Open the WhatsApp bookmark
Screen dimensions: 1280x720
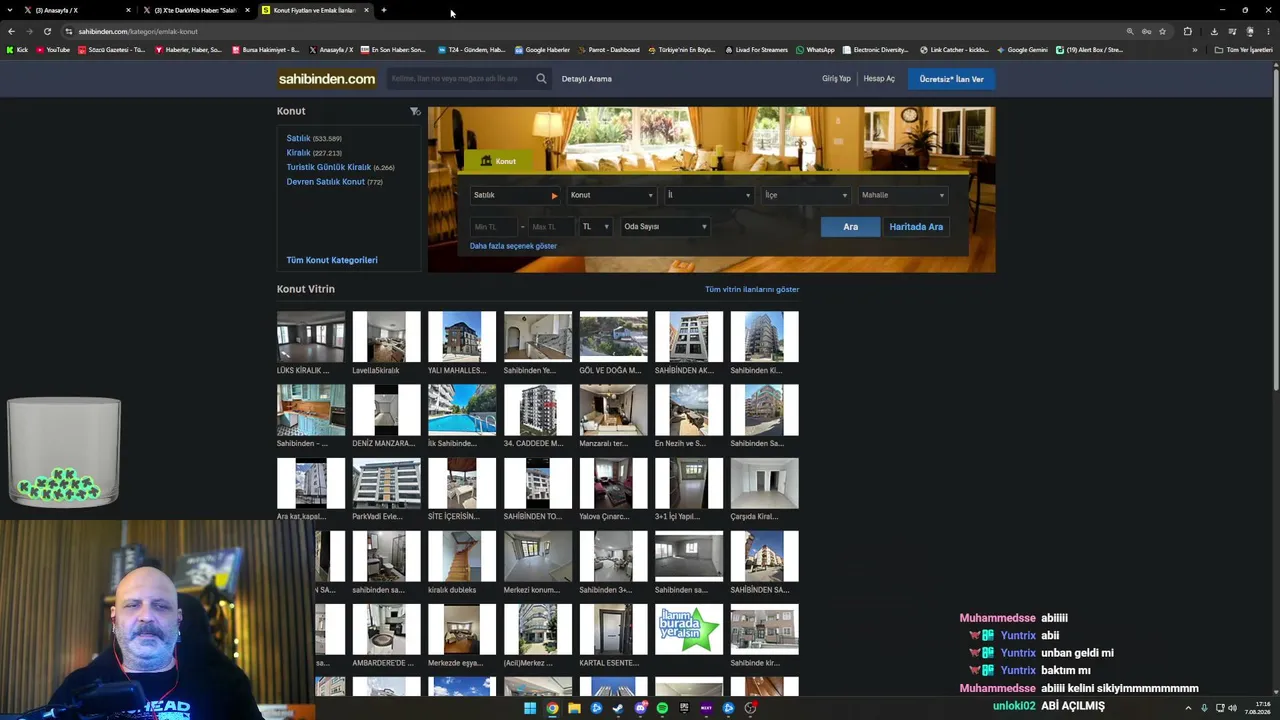pyautogui.click(x=815, y=50)
